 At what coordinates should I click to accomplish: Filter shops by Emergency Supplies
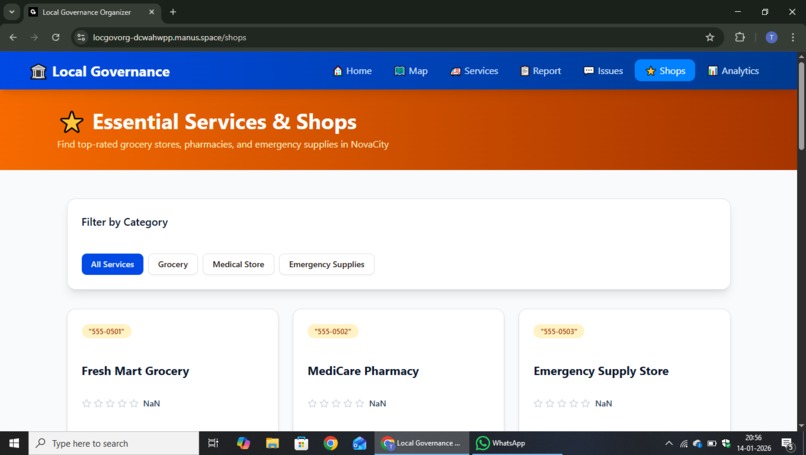326,264
